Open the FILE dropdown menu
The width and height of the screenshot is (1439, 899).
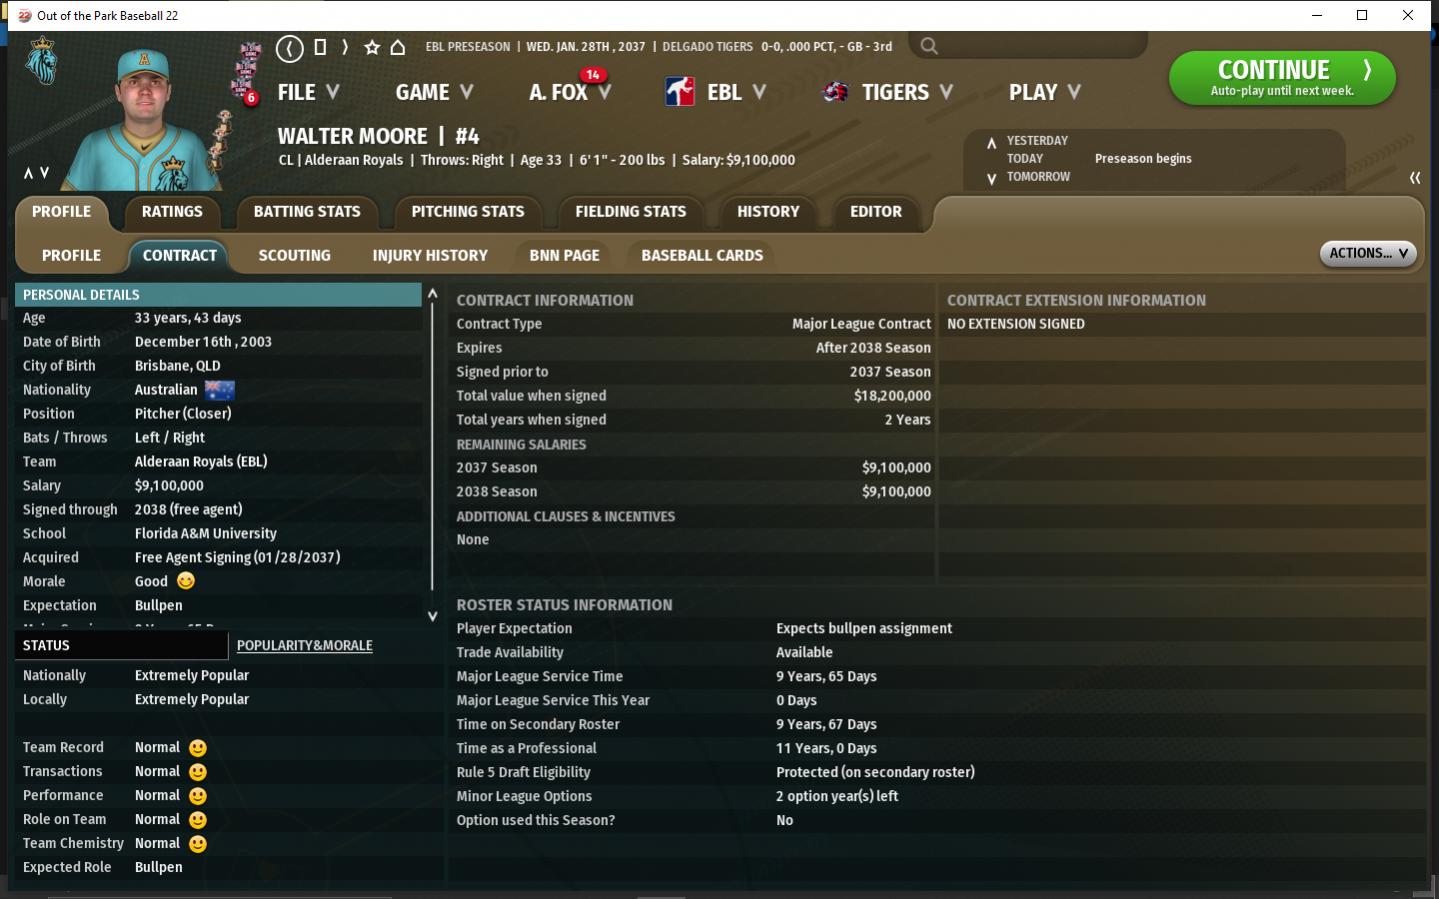tap(308, 92)
